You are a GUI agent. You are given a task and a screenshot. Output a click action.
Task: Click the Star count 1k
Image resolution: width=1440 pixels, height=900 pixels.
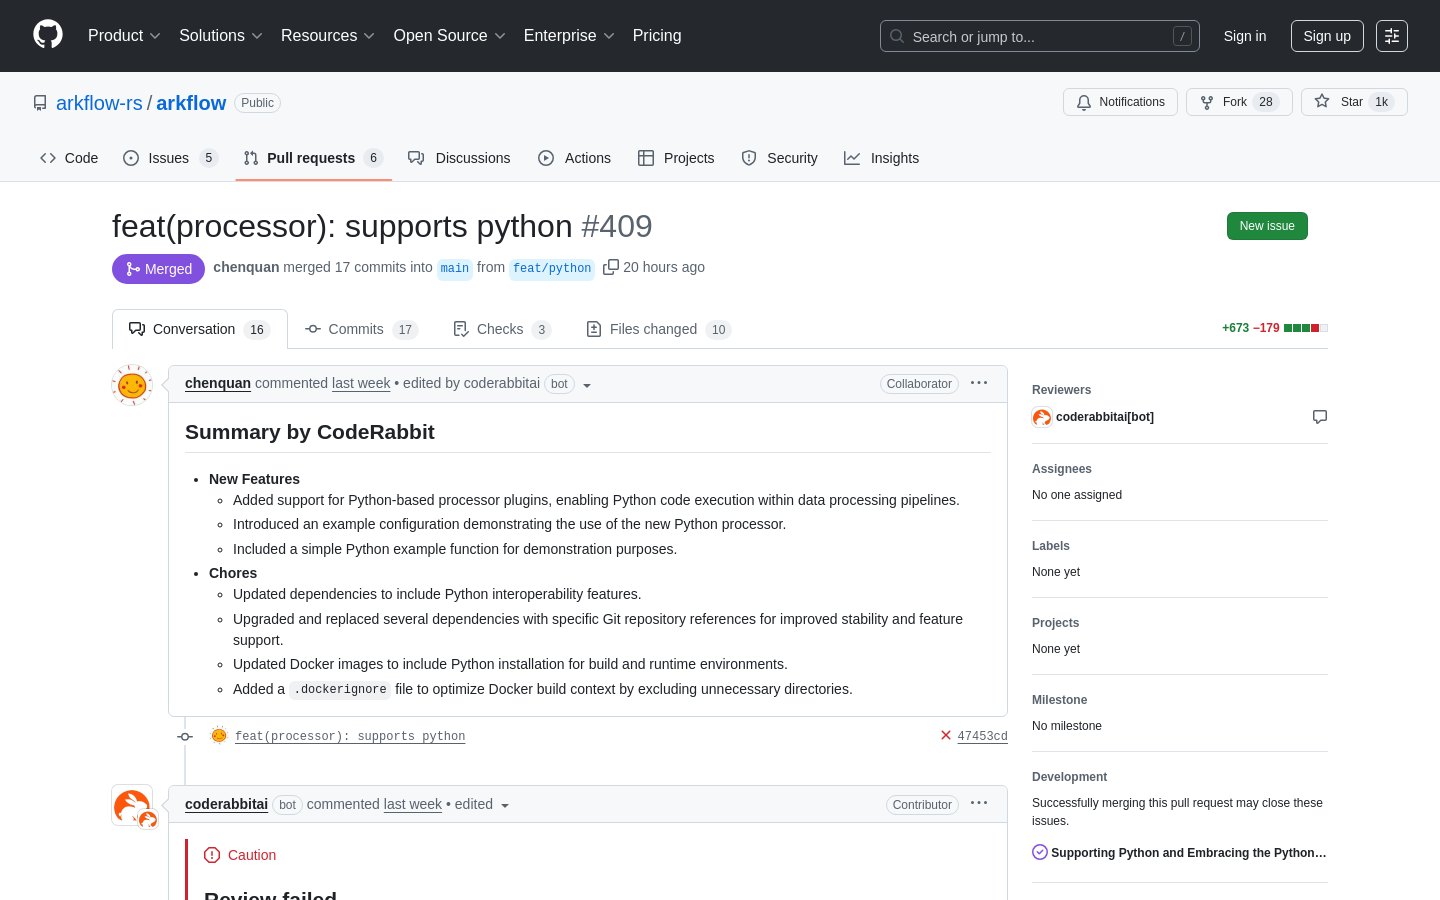[x=1381, y=102]
